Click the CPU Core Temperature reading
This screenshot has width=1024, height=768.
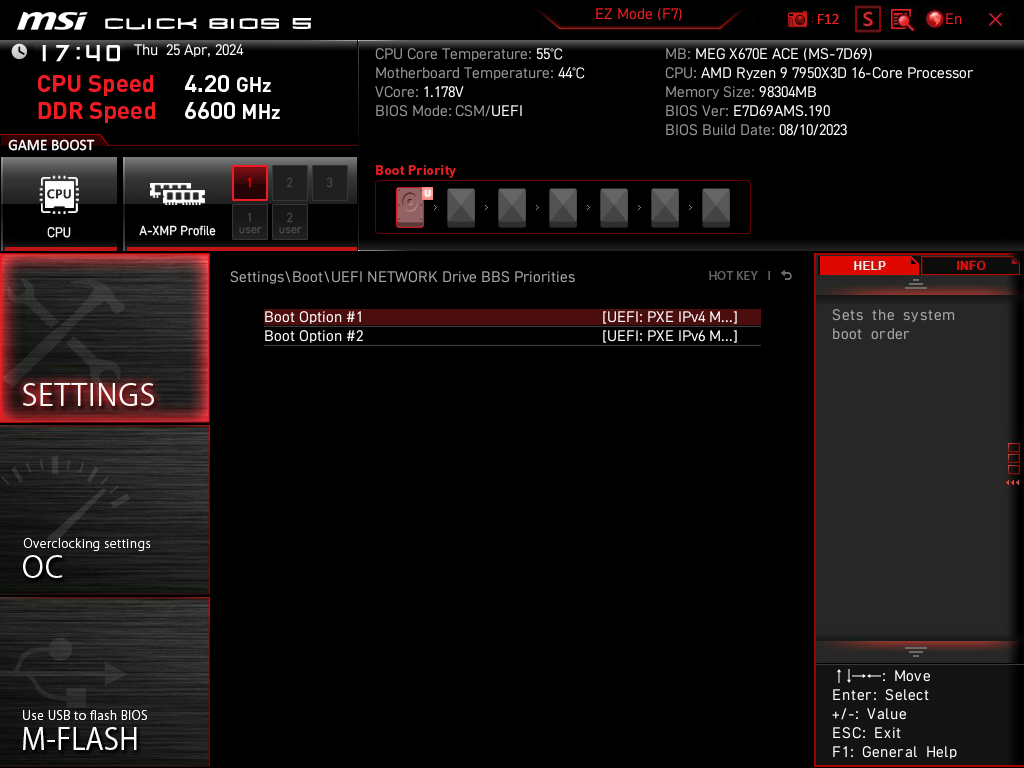(468, 54)
